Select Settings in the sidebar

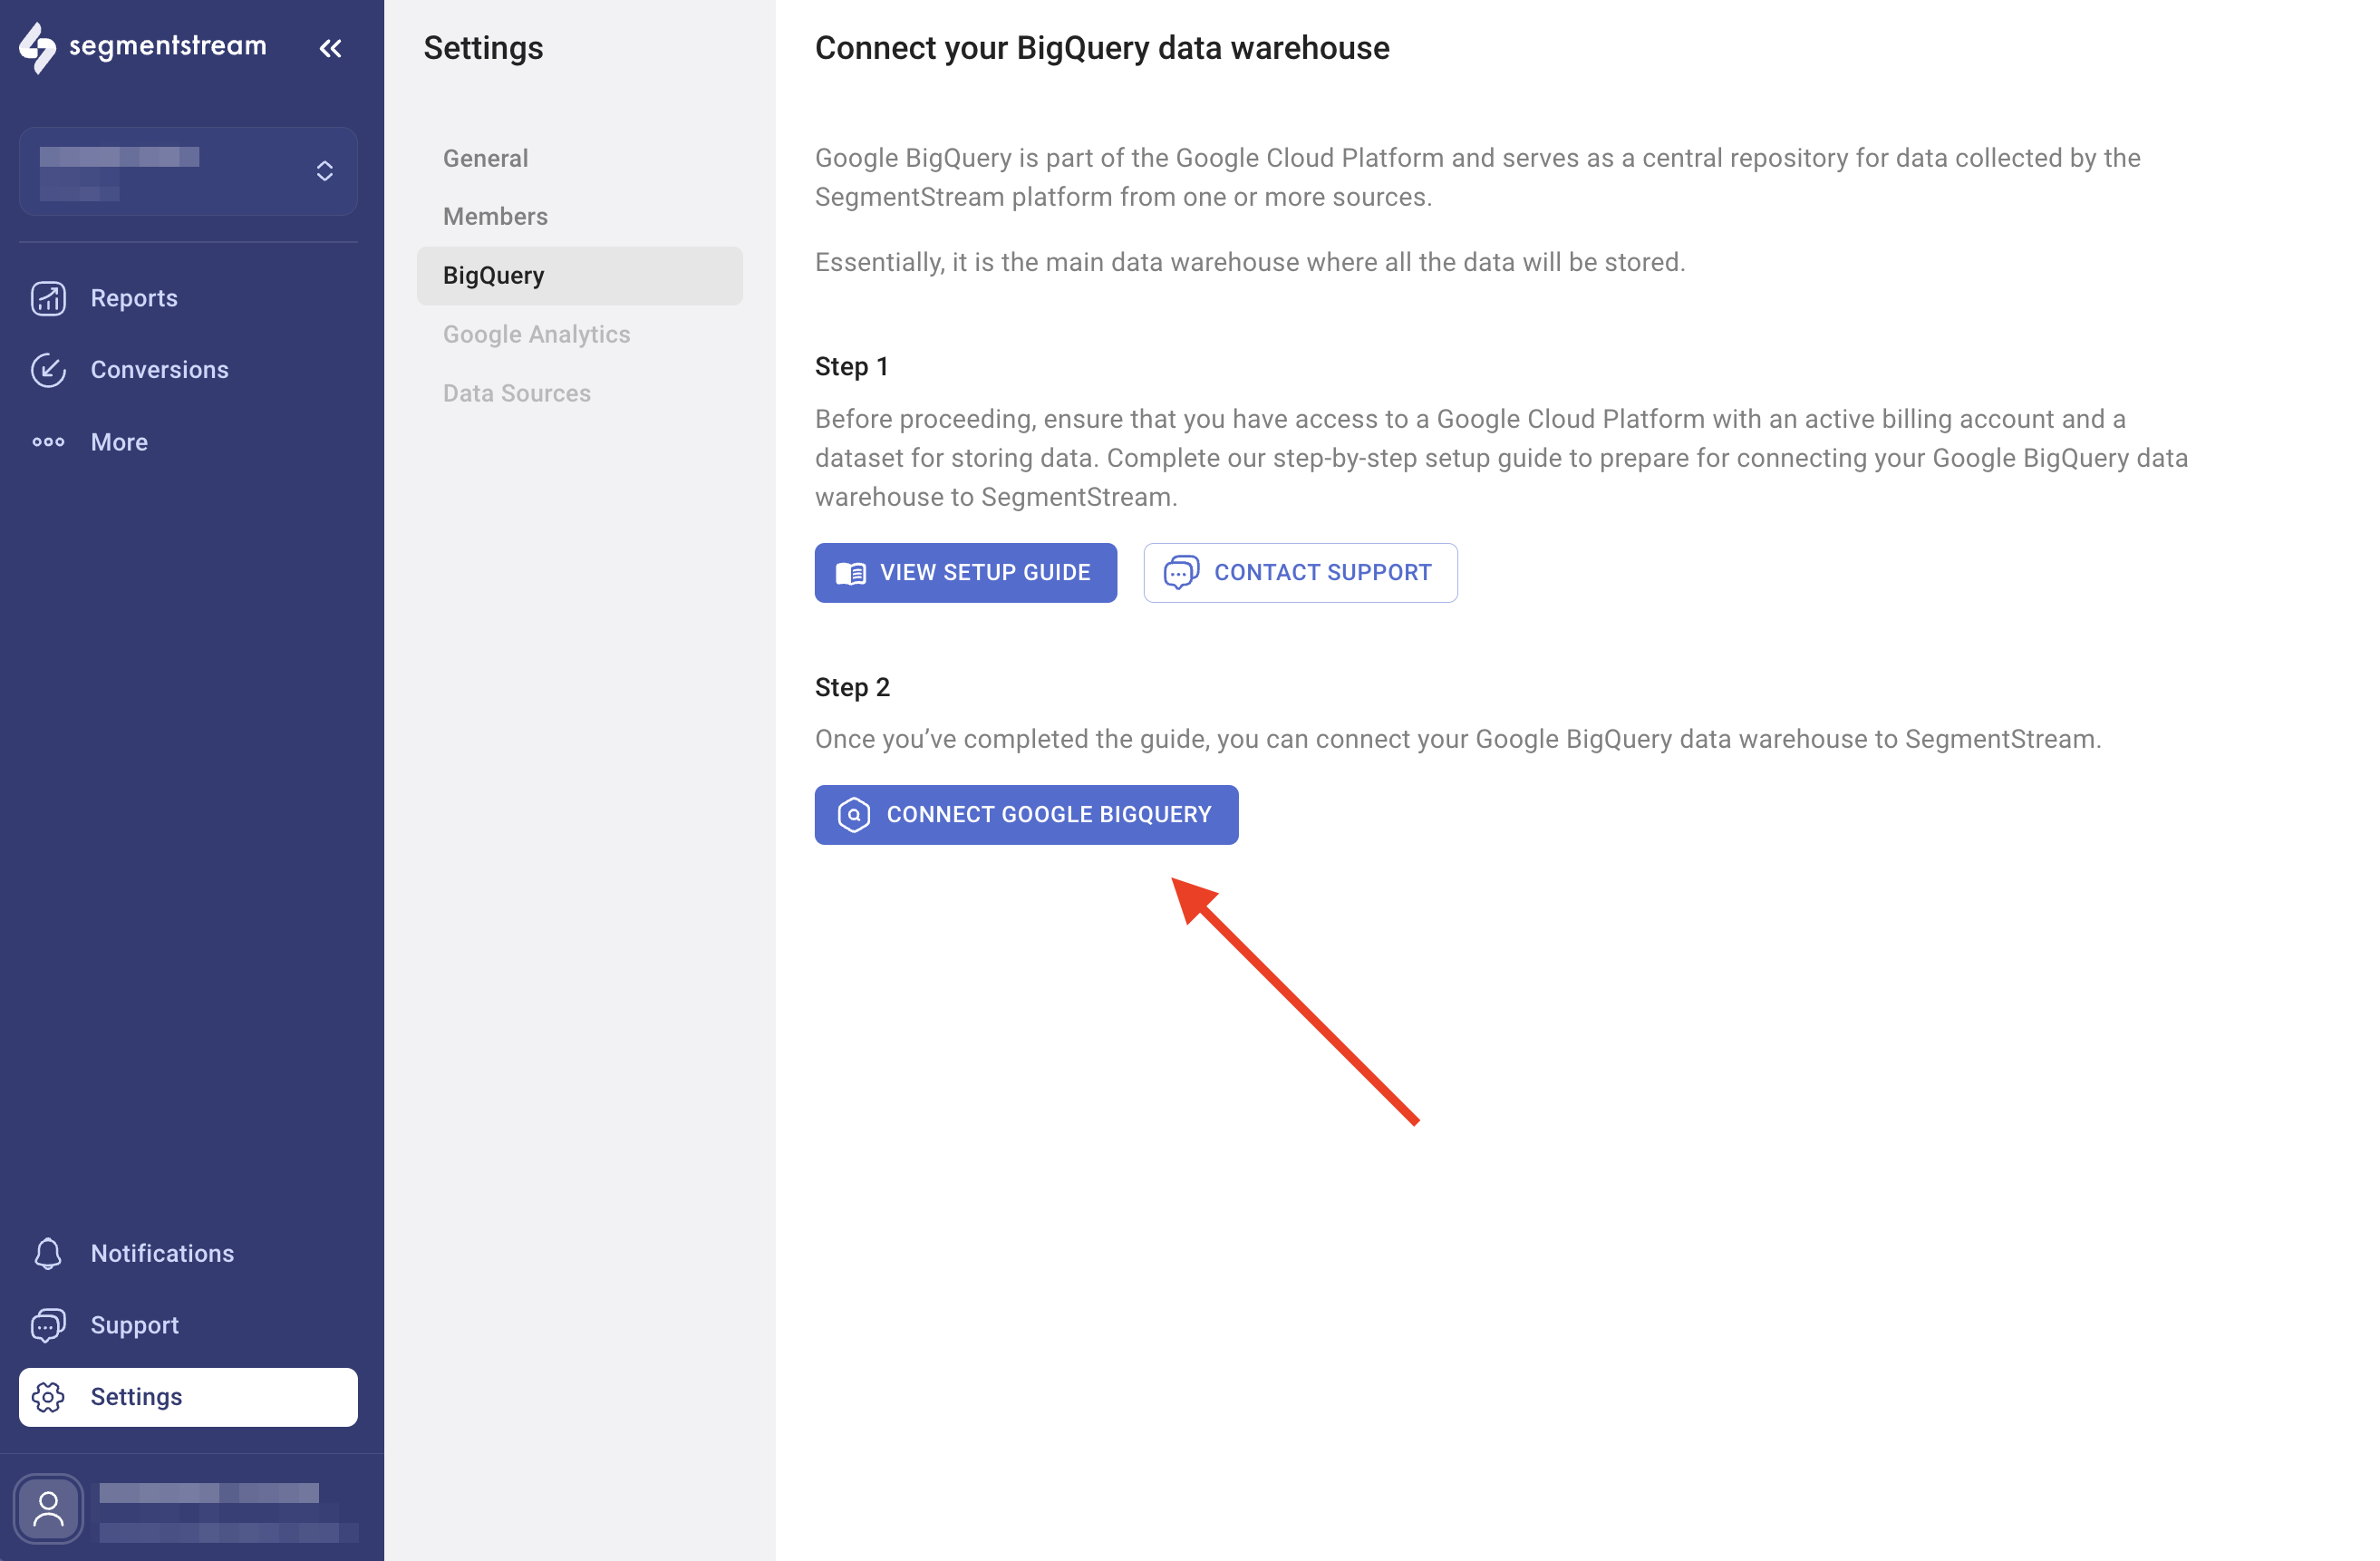pos(188,1397)
